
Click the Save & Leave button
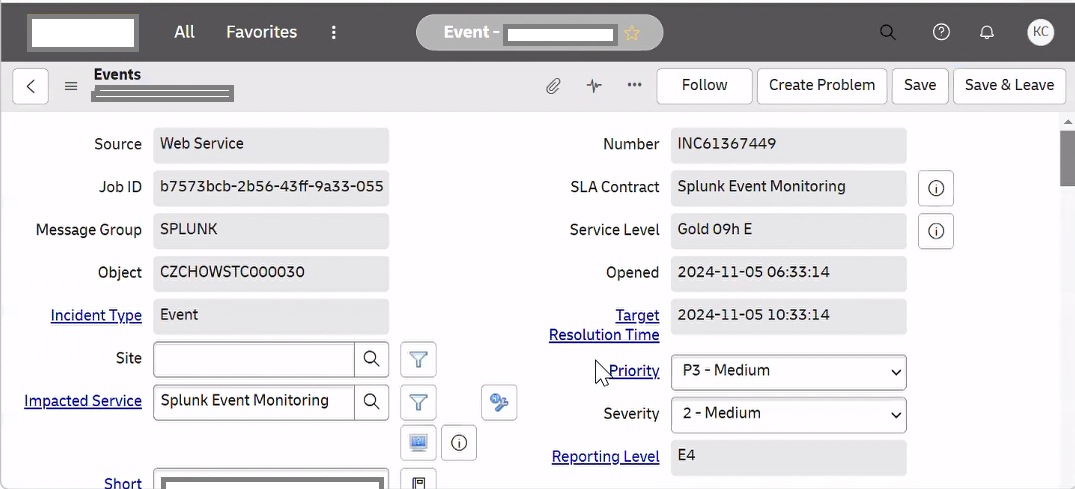1009,86
